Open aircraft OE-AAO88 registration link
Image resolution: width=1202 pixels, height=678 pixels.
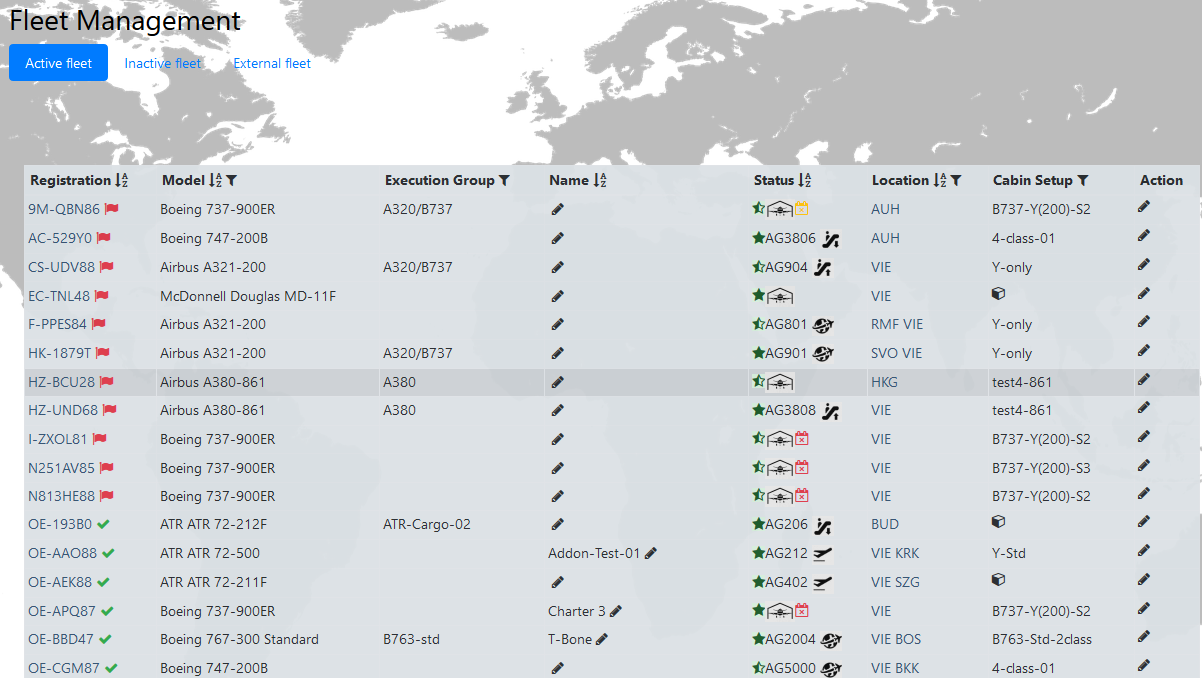63,553
